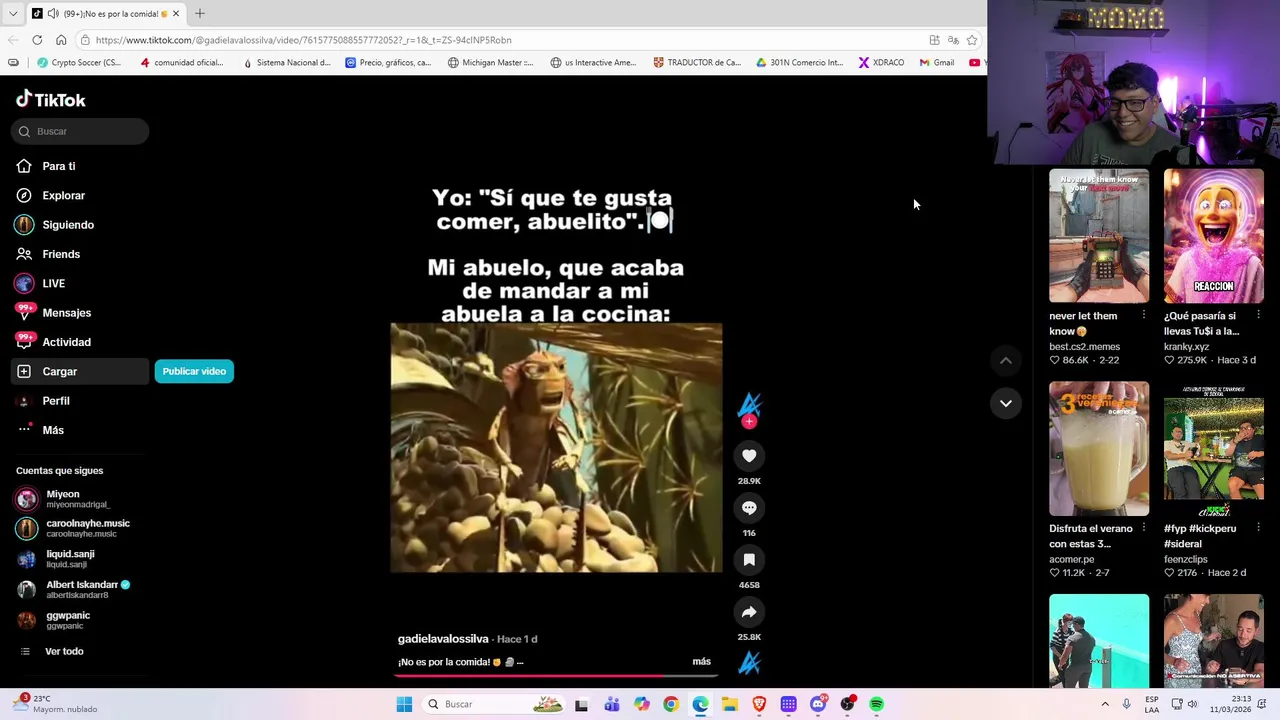The width and height of the screenshot is (1280, 720).
Task: Open the comments icon showing 116
Action: pyautogui.click(x=749, y=508)
